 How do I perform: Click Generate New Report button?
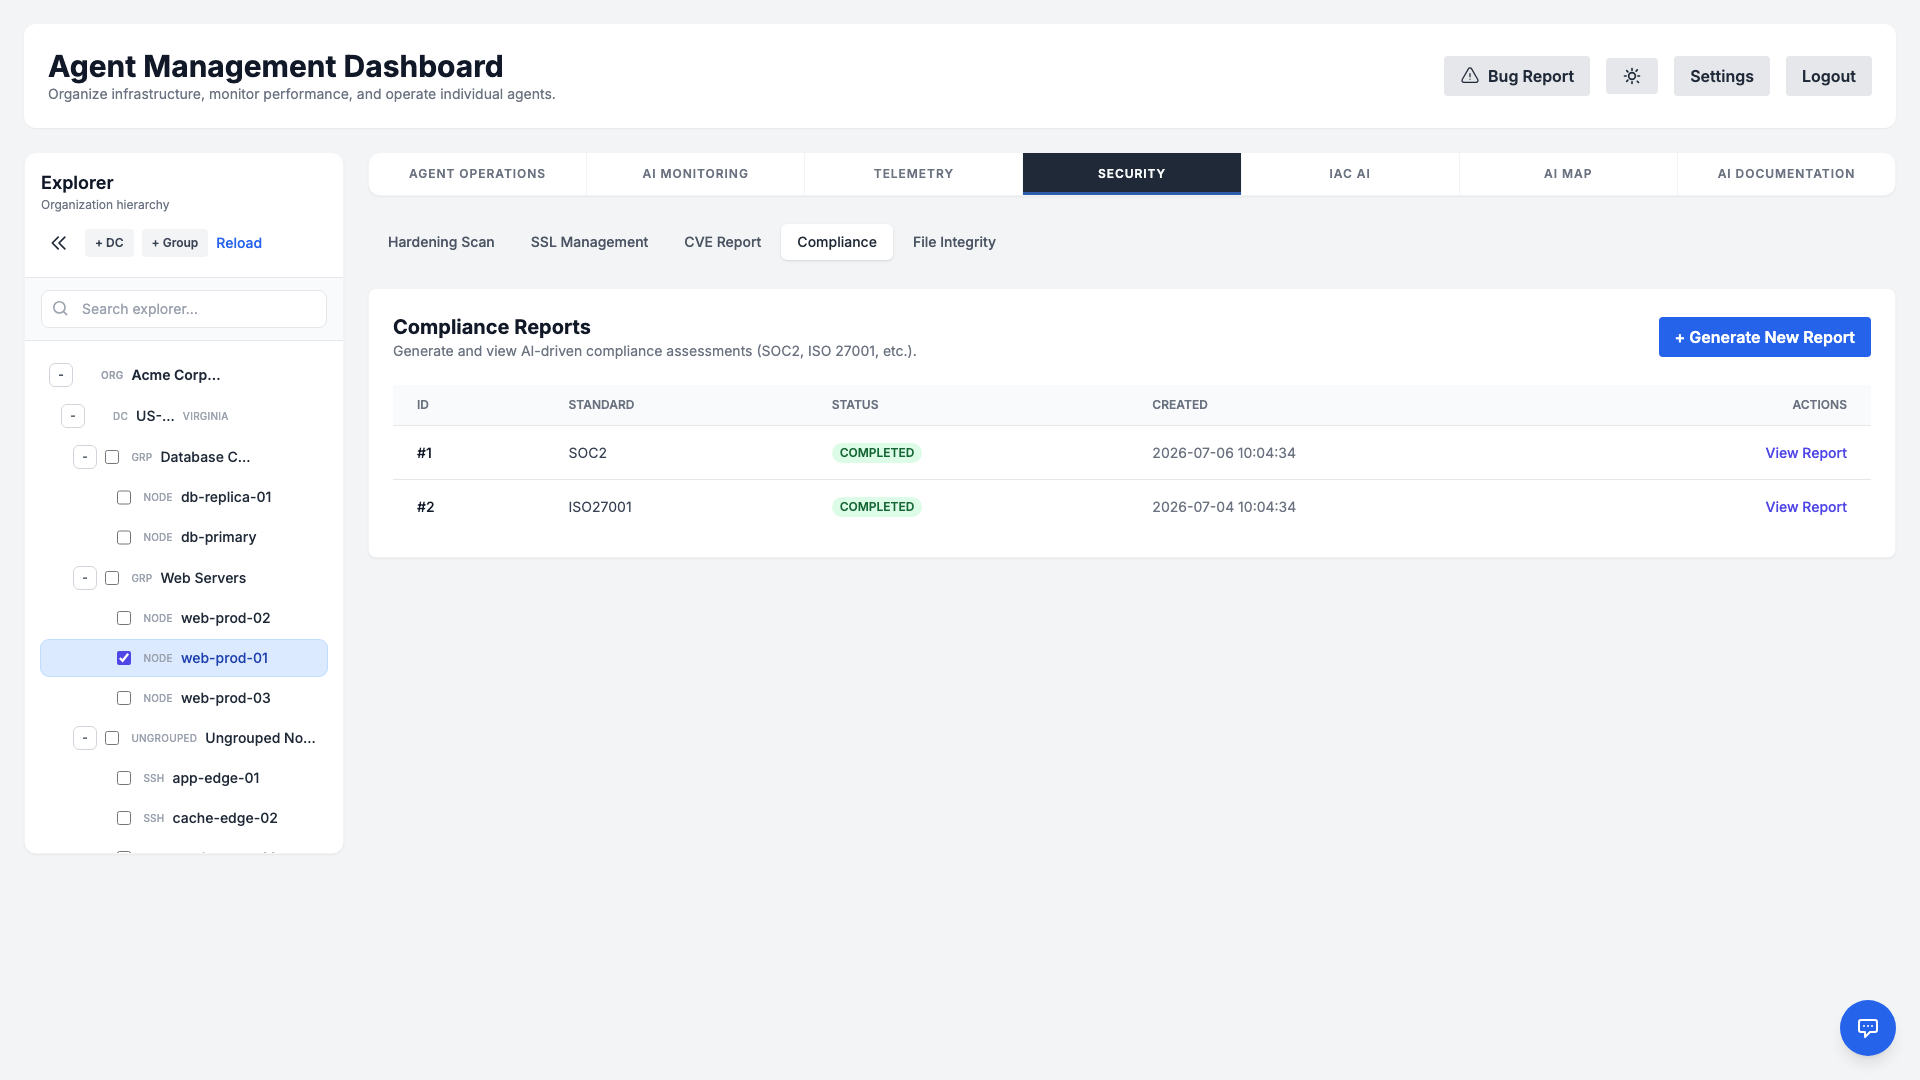(1764, 337)
